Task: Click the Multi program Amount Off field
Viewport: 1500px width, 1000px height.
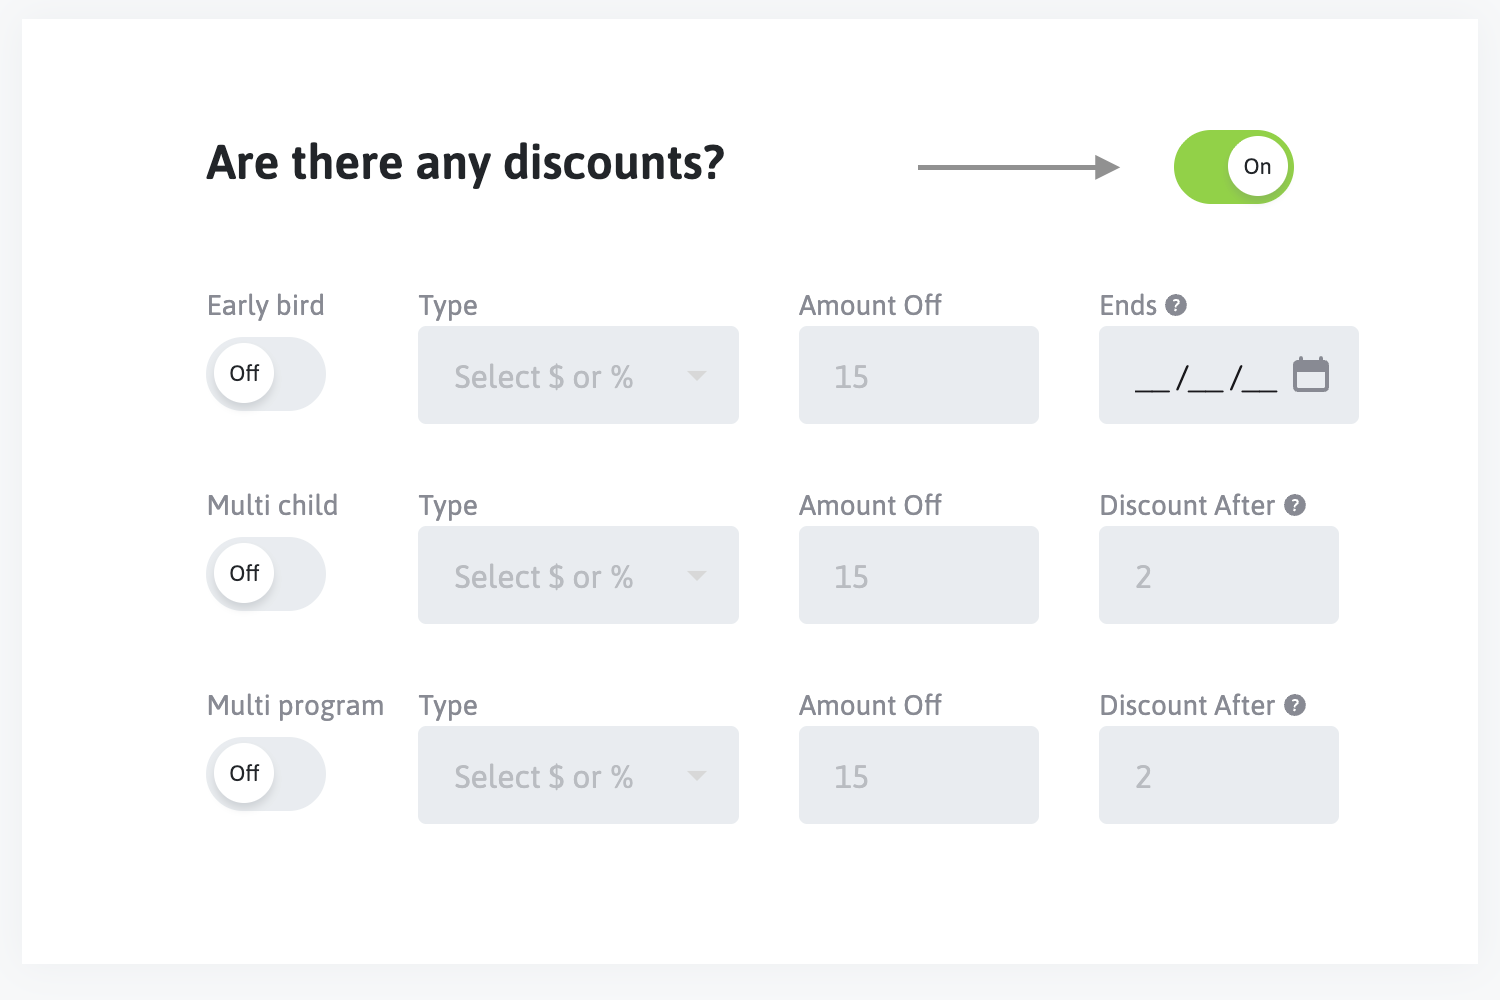Action: pos(918,775)
